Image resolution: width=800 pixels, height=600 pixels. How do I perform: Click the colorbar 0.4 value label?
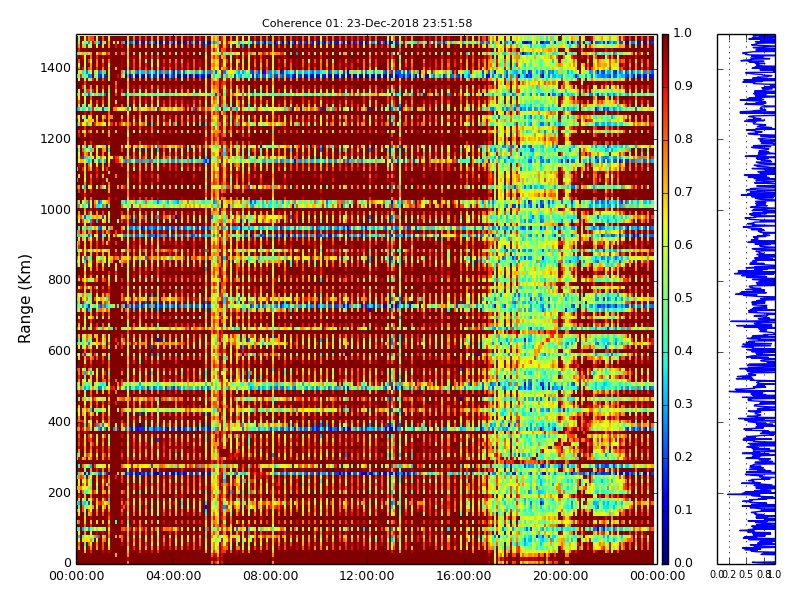tap(683, 351)
